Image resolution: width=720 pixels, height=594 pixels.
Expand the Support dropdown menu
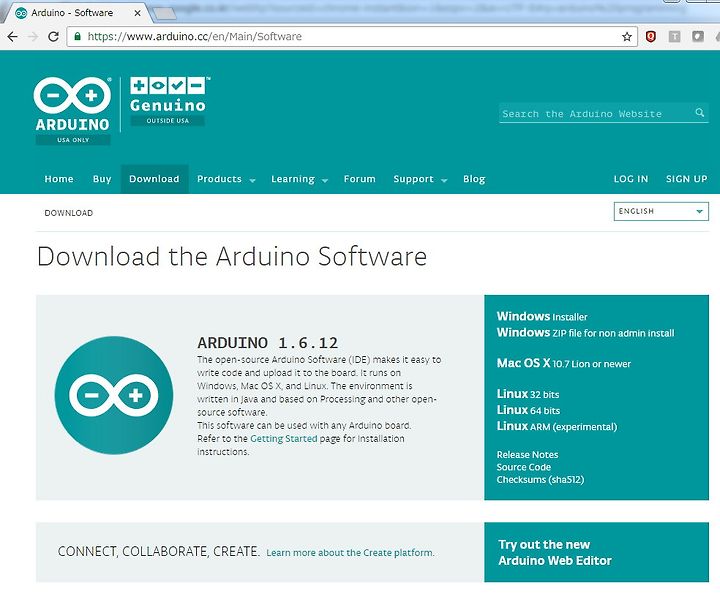420,179
